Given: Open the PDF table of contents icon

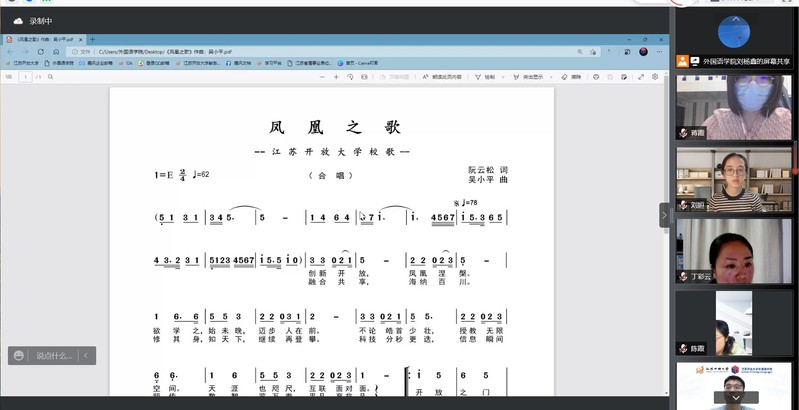Looking at the screenshot, I should [x=9, y=77].
